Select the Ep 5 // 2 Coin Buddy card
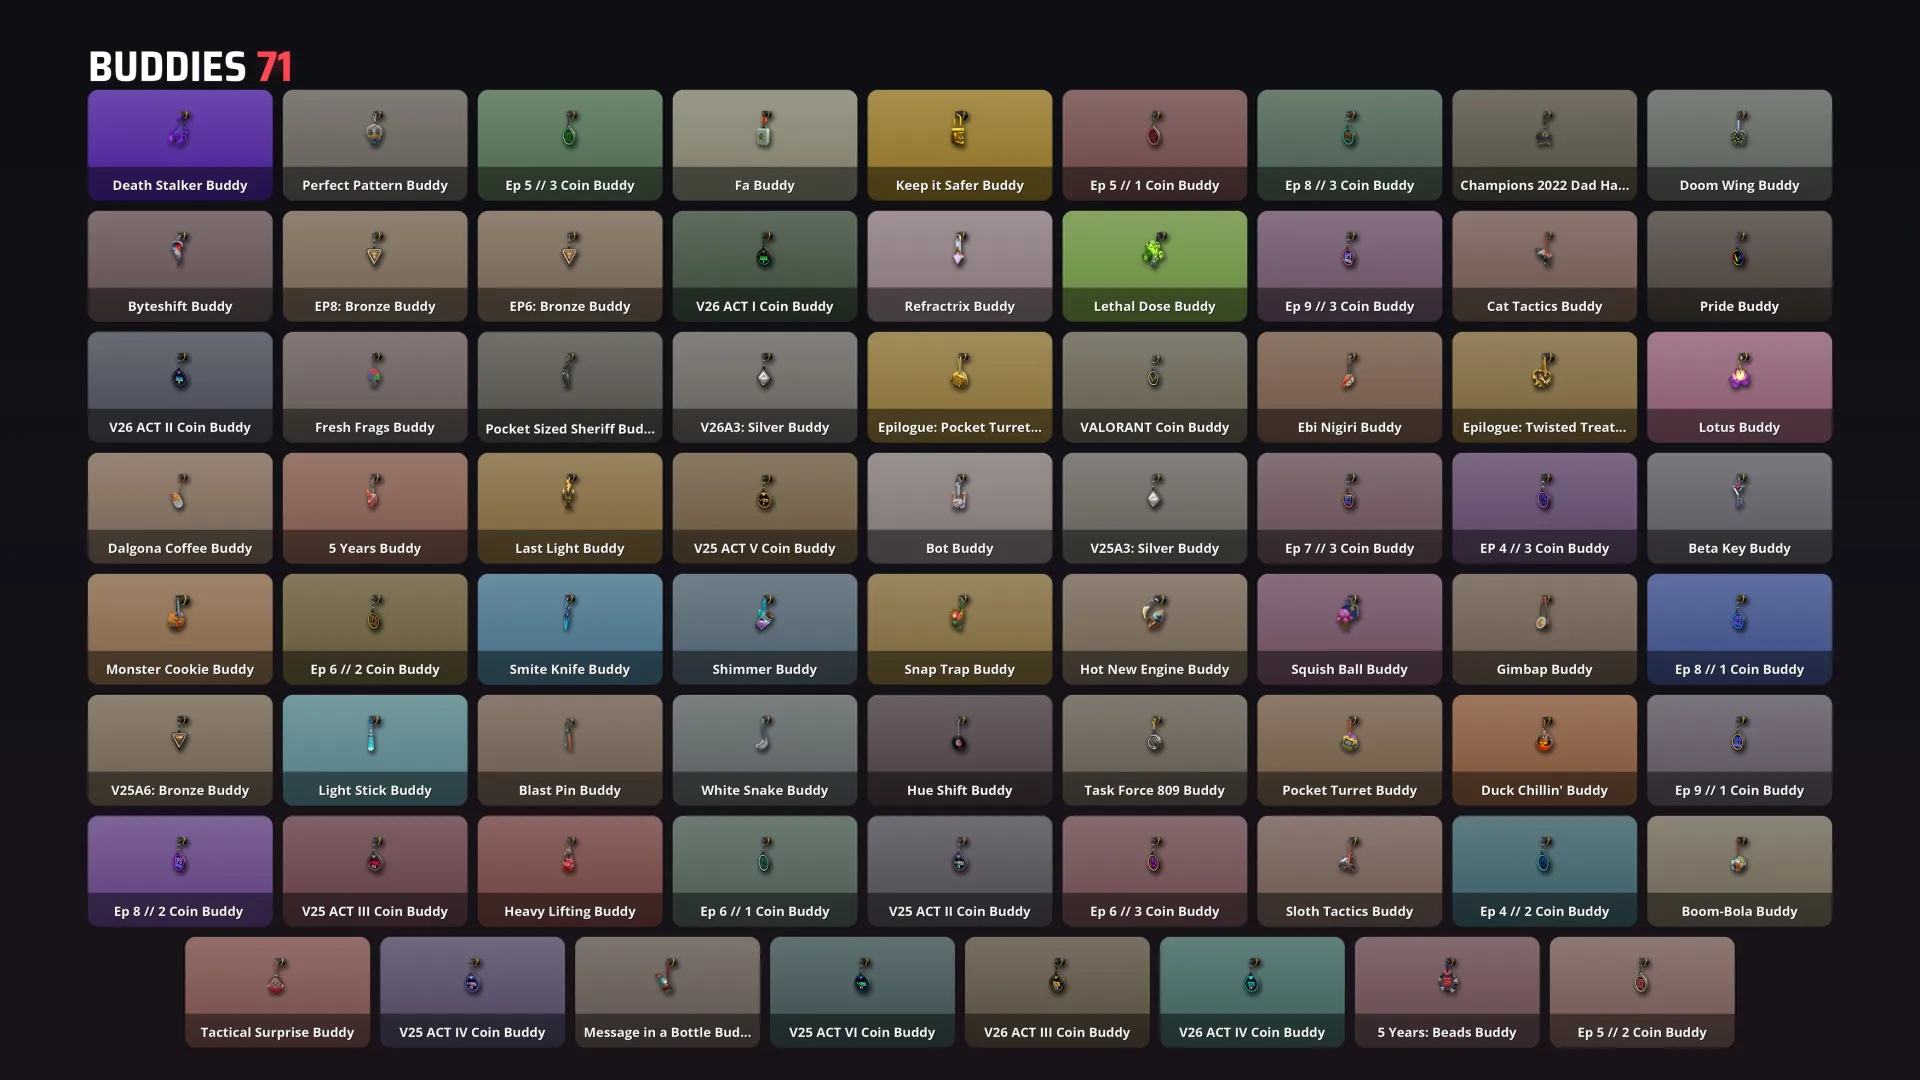1920x1080 pixels. coord(1642,992)
